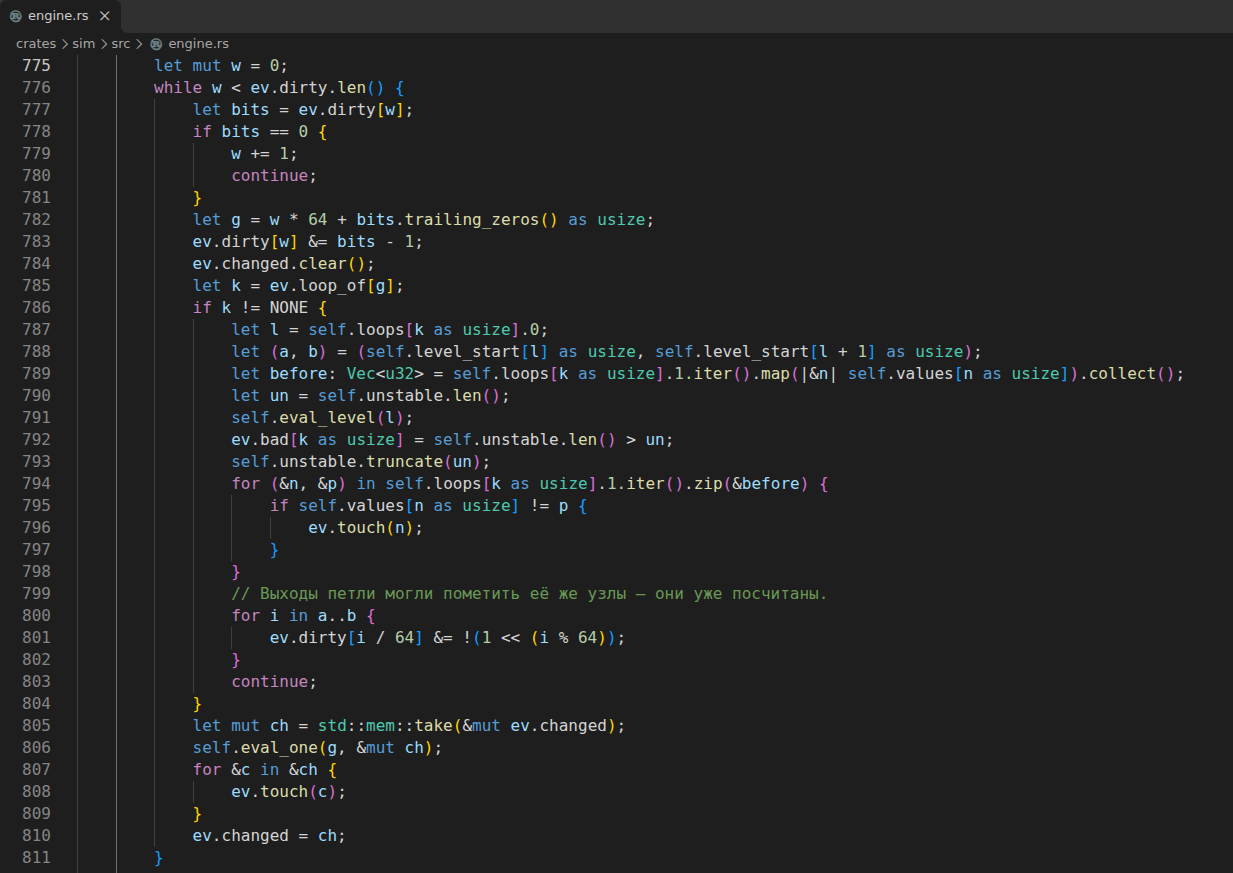This screenshot has width=1233, height=873.
Task: Click the code "let mut w = 0;"
Action: (221, 65)
